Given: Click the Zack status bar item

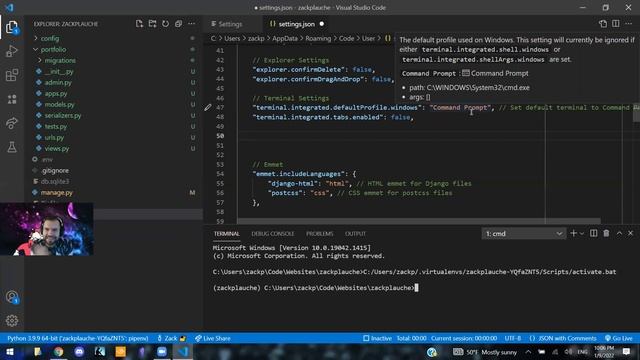Looking at the screenshot, I should [x=171, y=338].
